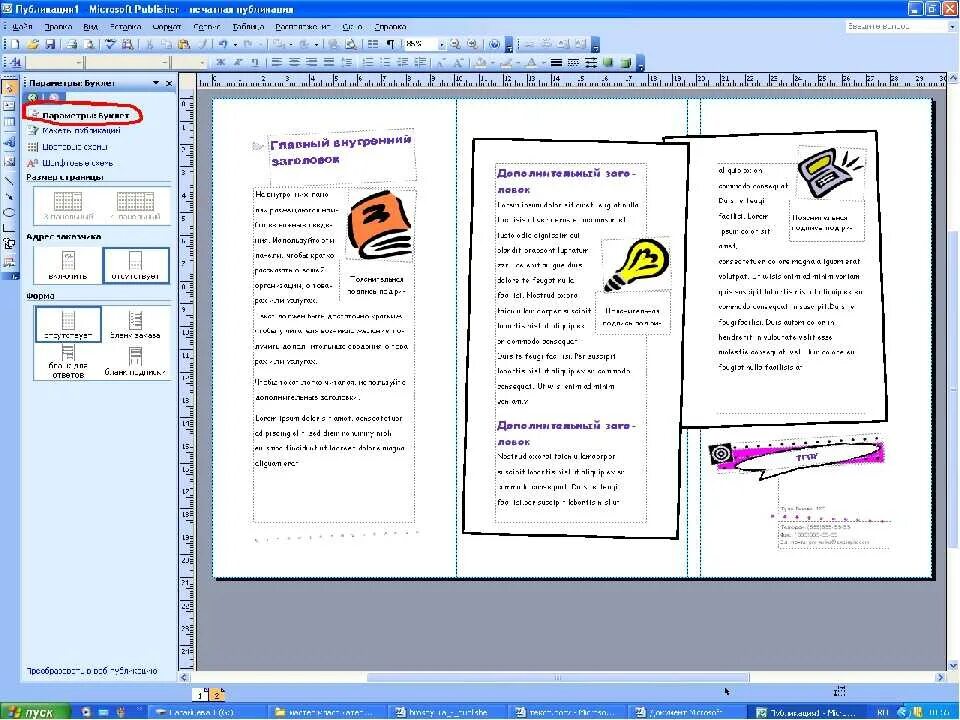Viewport: 960px width, 720px height.
Task: Select the 'Бланк заказа' form option
Action: point(135,324)
